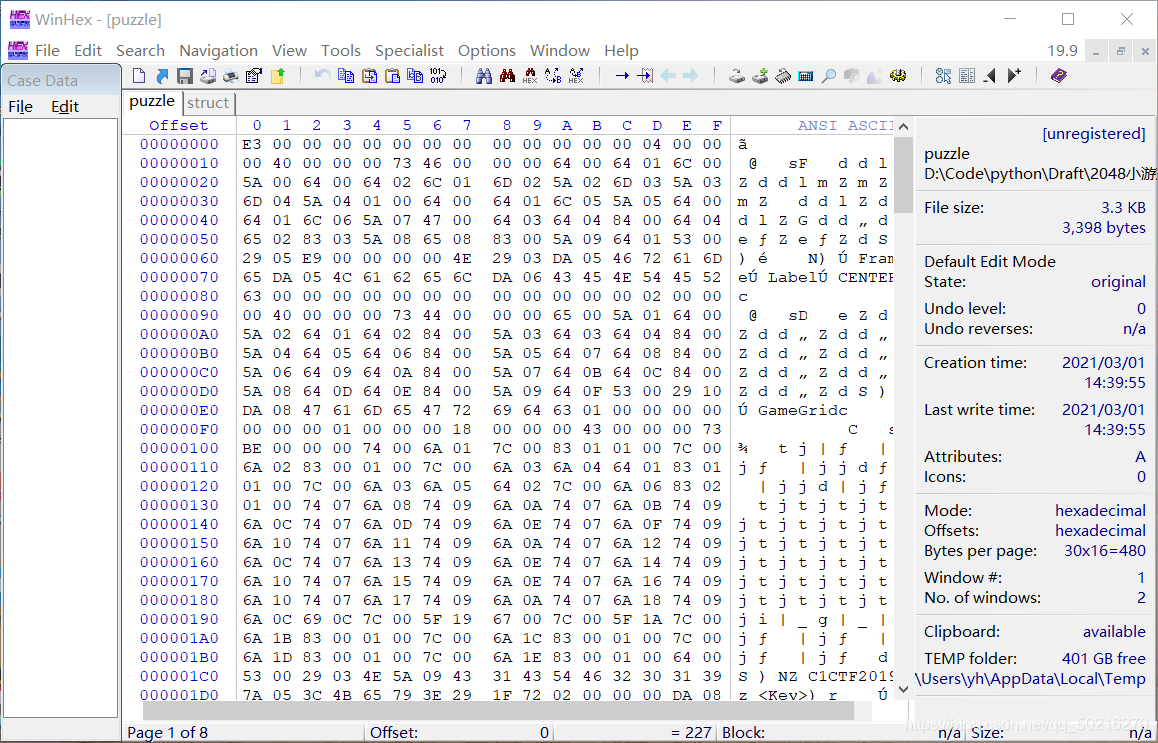The width and height of the screenshot is (1158, 743).
Task: Switch to the struct tab
Action: [x=208, y=103]
